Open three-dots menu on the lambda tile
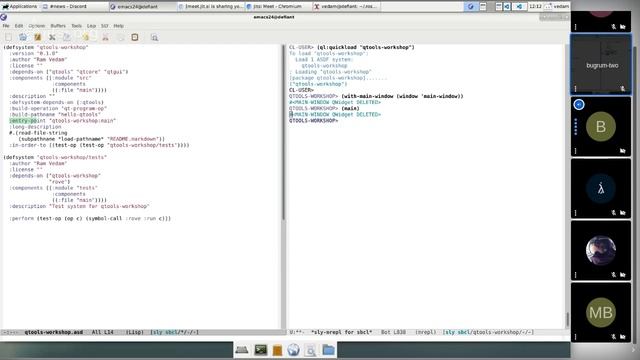 point(576,213)
